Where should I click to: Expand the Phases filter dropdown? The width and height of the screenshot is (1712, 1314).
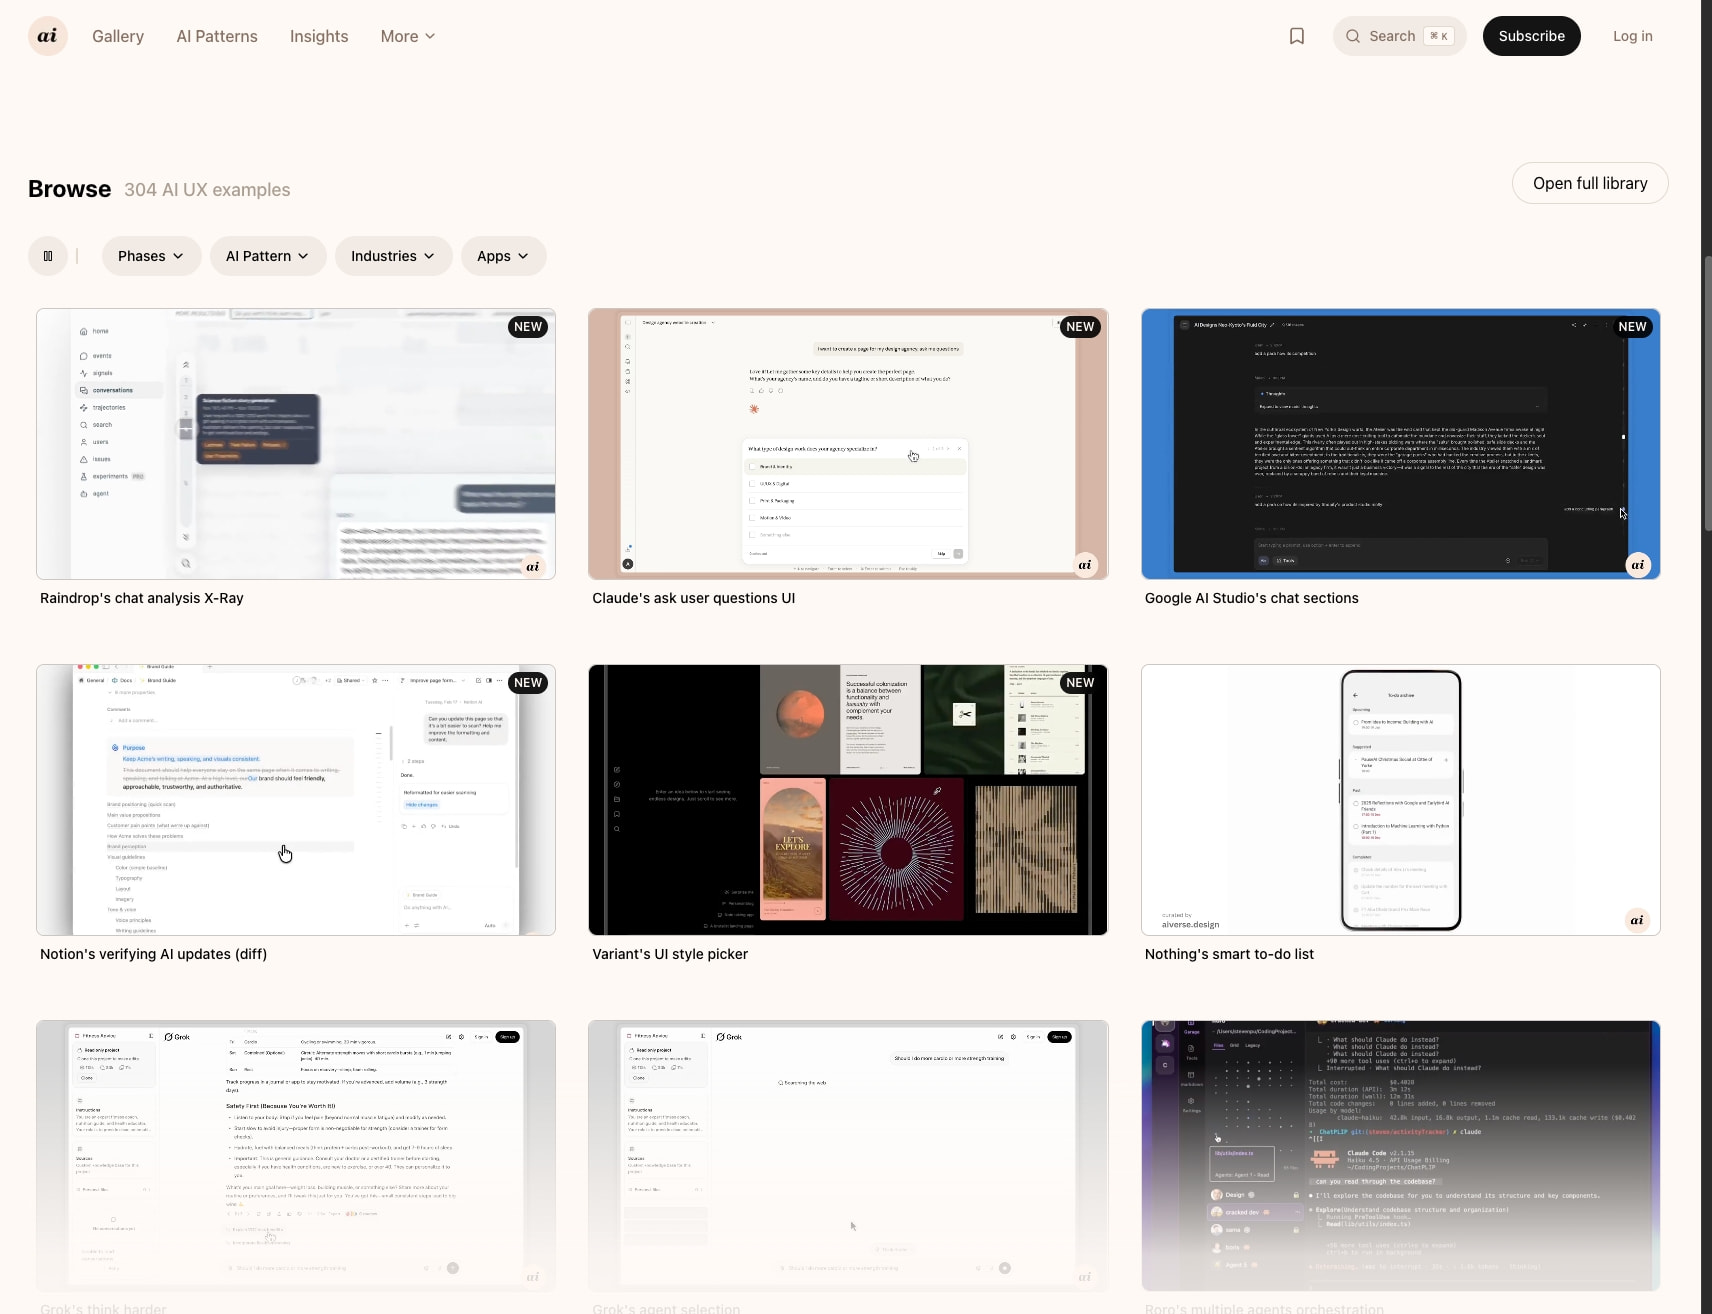(x=151, y=256)
